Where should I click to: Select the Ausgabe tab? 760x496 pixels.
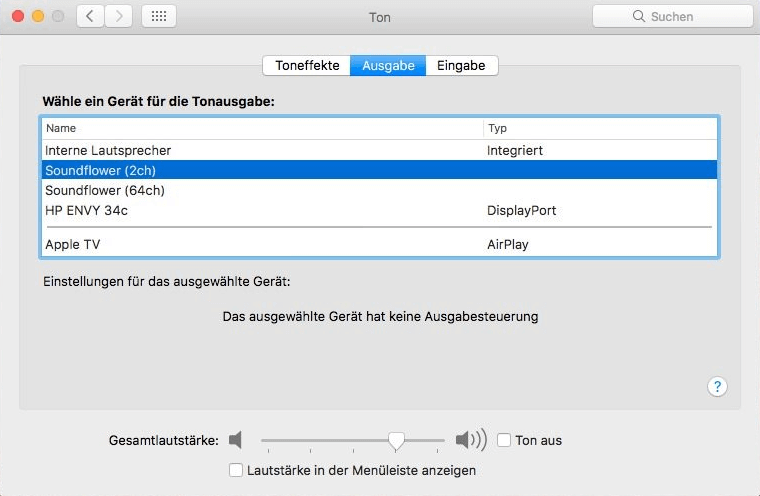coord(388,65)
